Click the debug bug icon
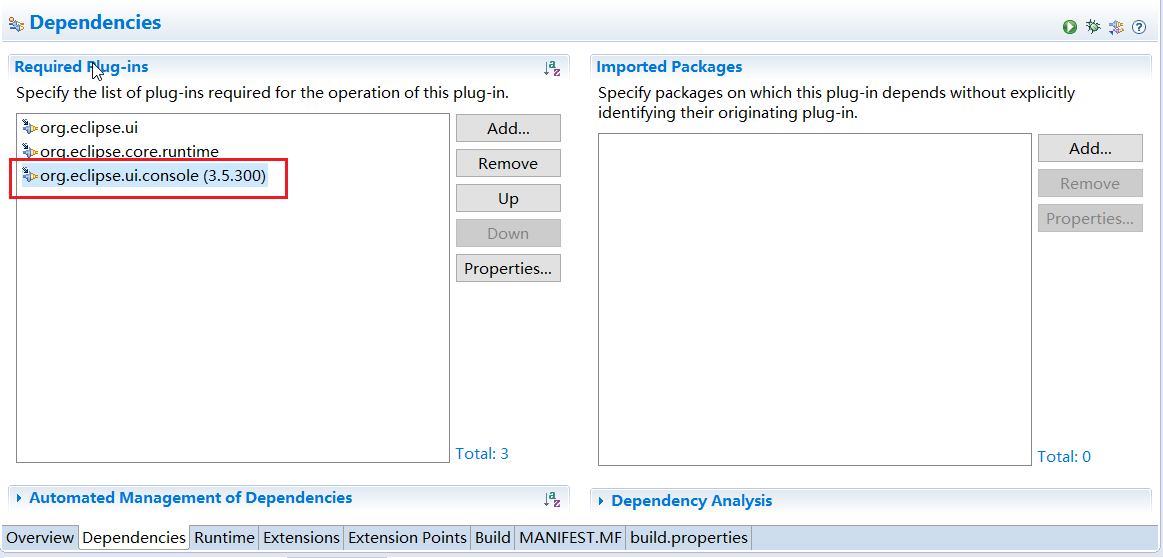The image size is (1163, 558). coord(1093,27)
